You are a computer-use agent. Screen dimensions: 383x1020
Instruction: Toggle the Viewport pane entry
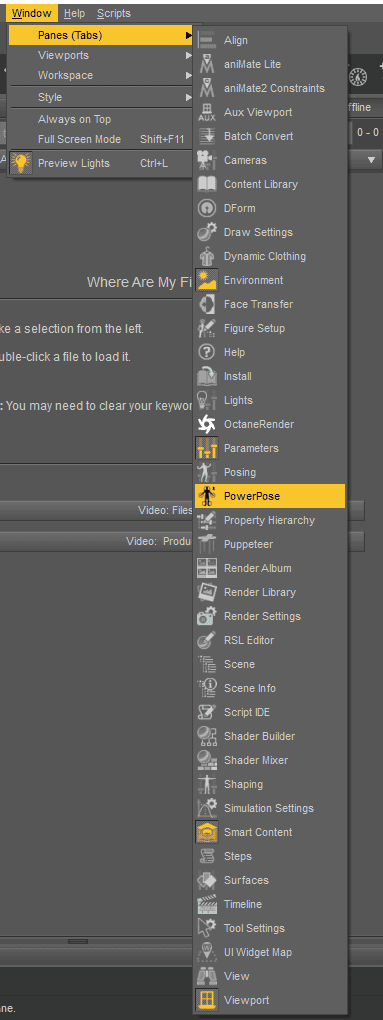[x=270, y=1000]
